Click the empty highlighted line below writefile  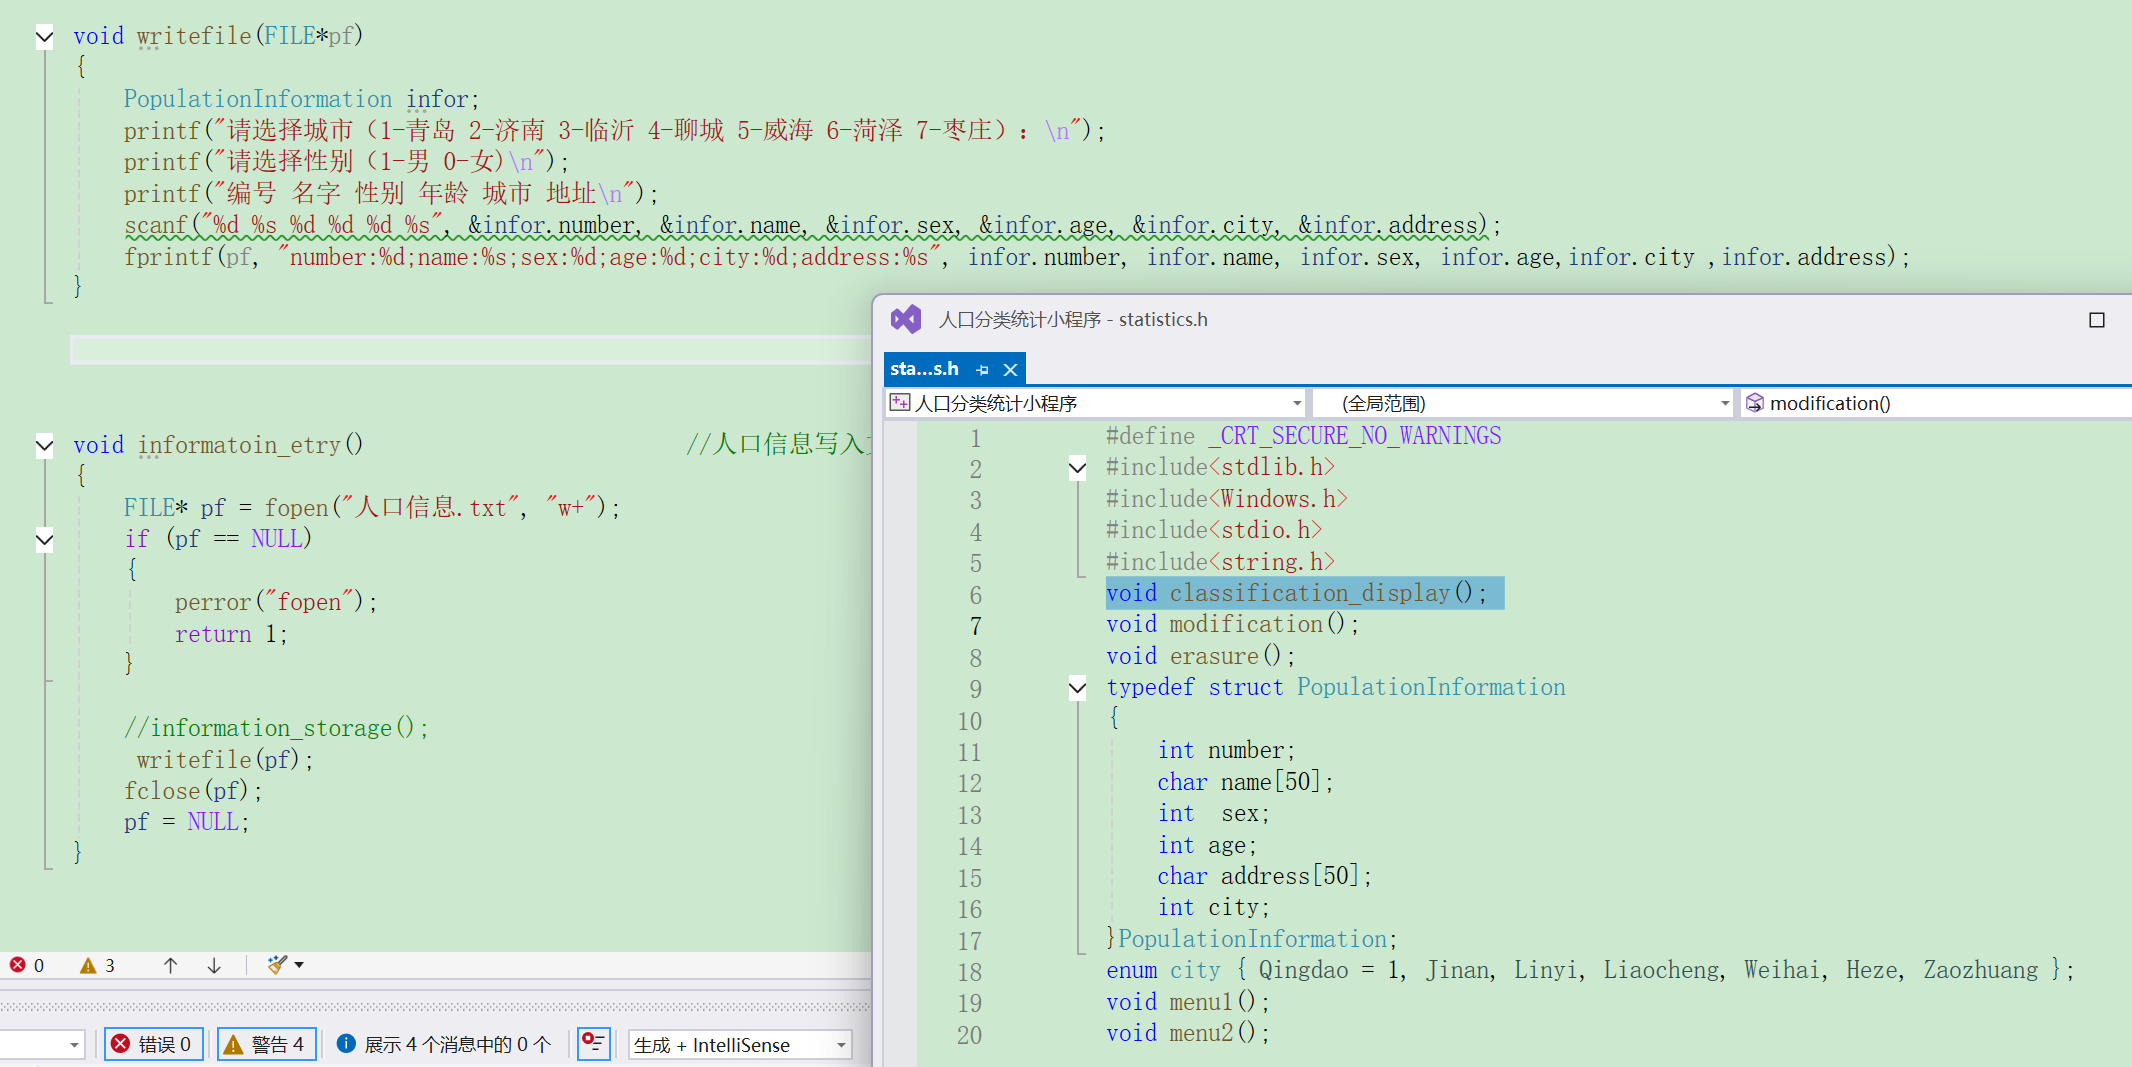tap(470, 350)
